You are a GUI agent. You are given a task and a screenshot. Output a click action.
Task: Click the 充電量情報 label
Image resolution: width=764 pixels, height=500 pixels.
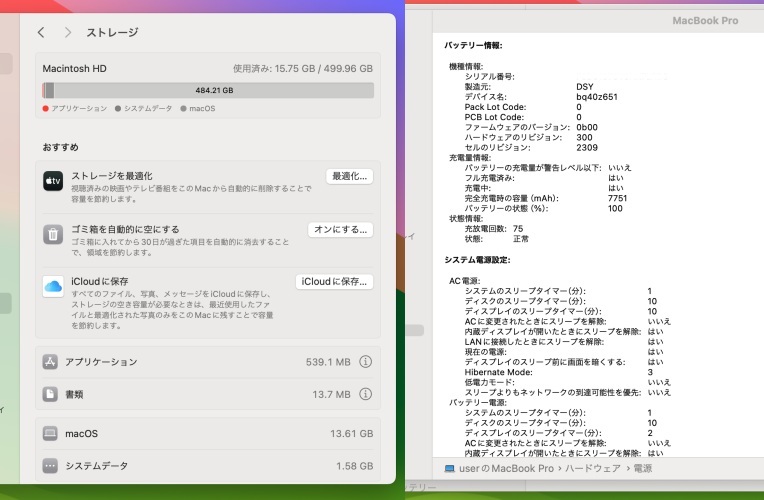(470, 158)
